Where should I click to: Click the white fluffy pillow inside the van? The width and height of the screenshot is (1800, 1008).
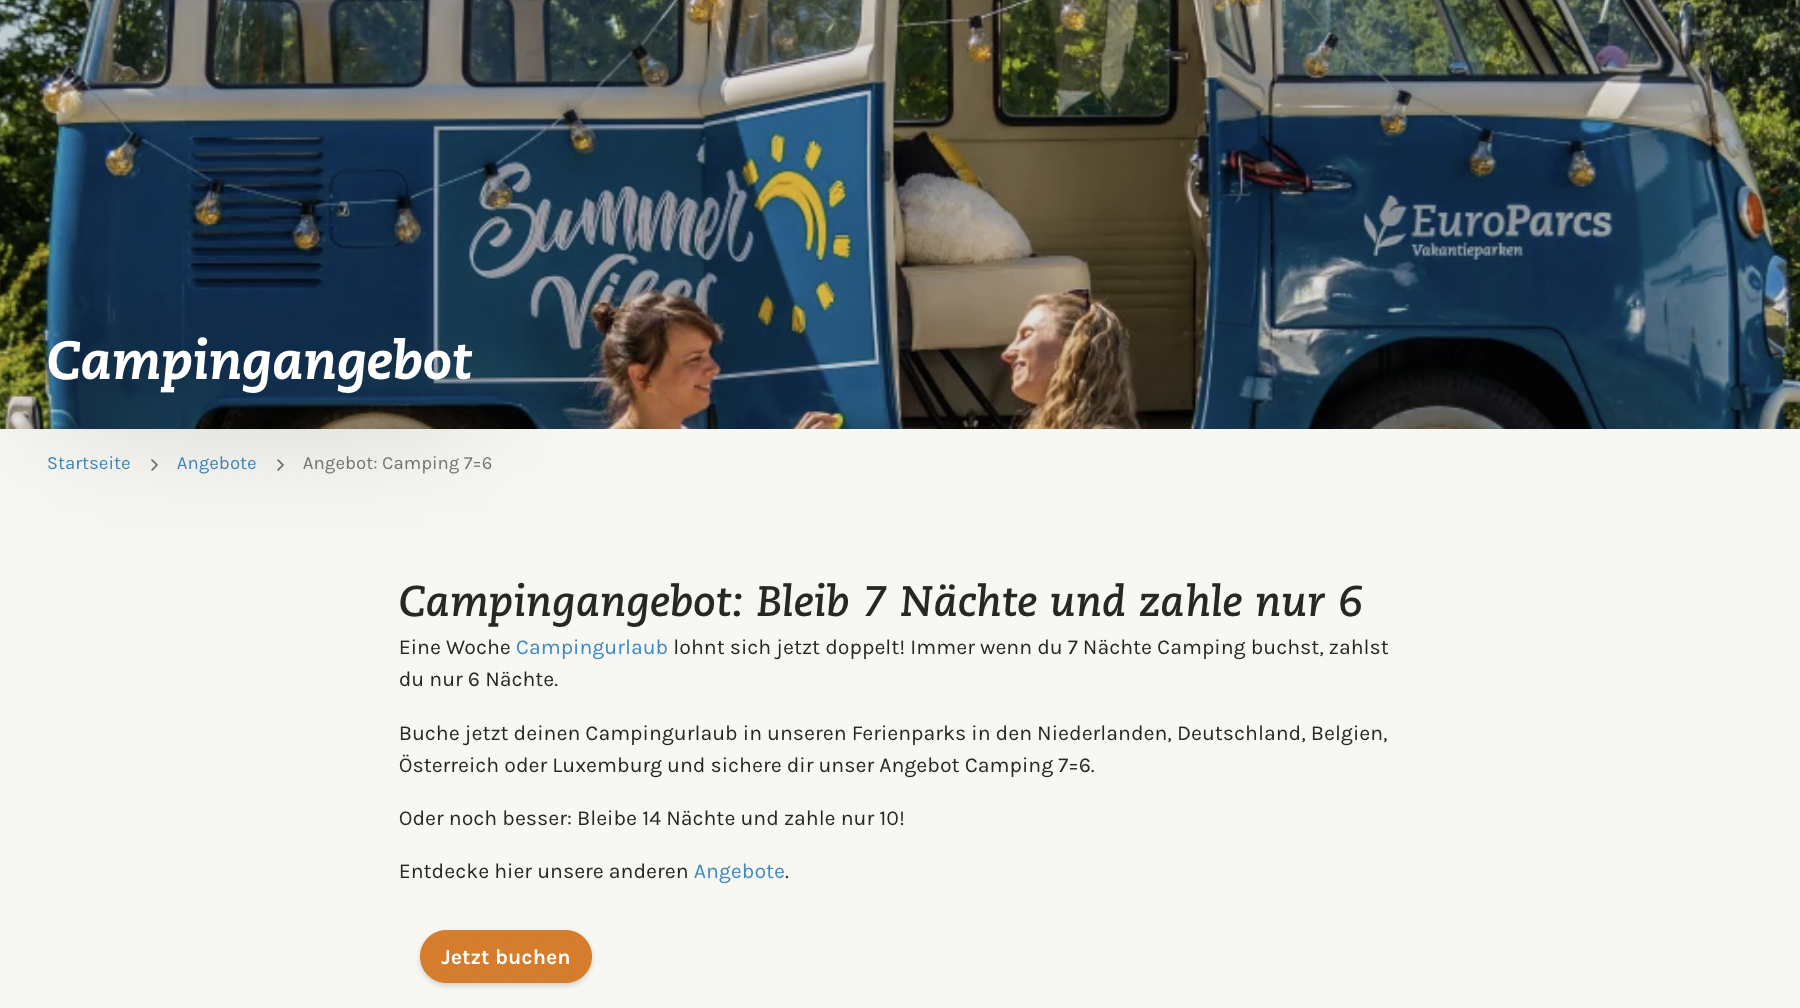pyautogui.click(x=960, y=218)
